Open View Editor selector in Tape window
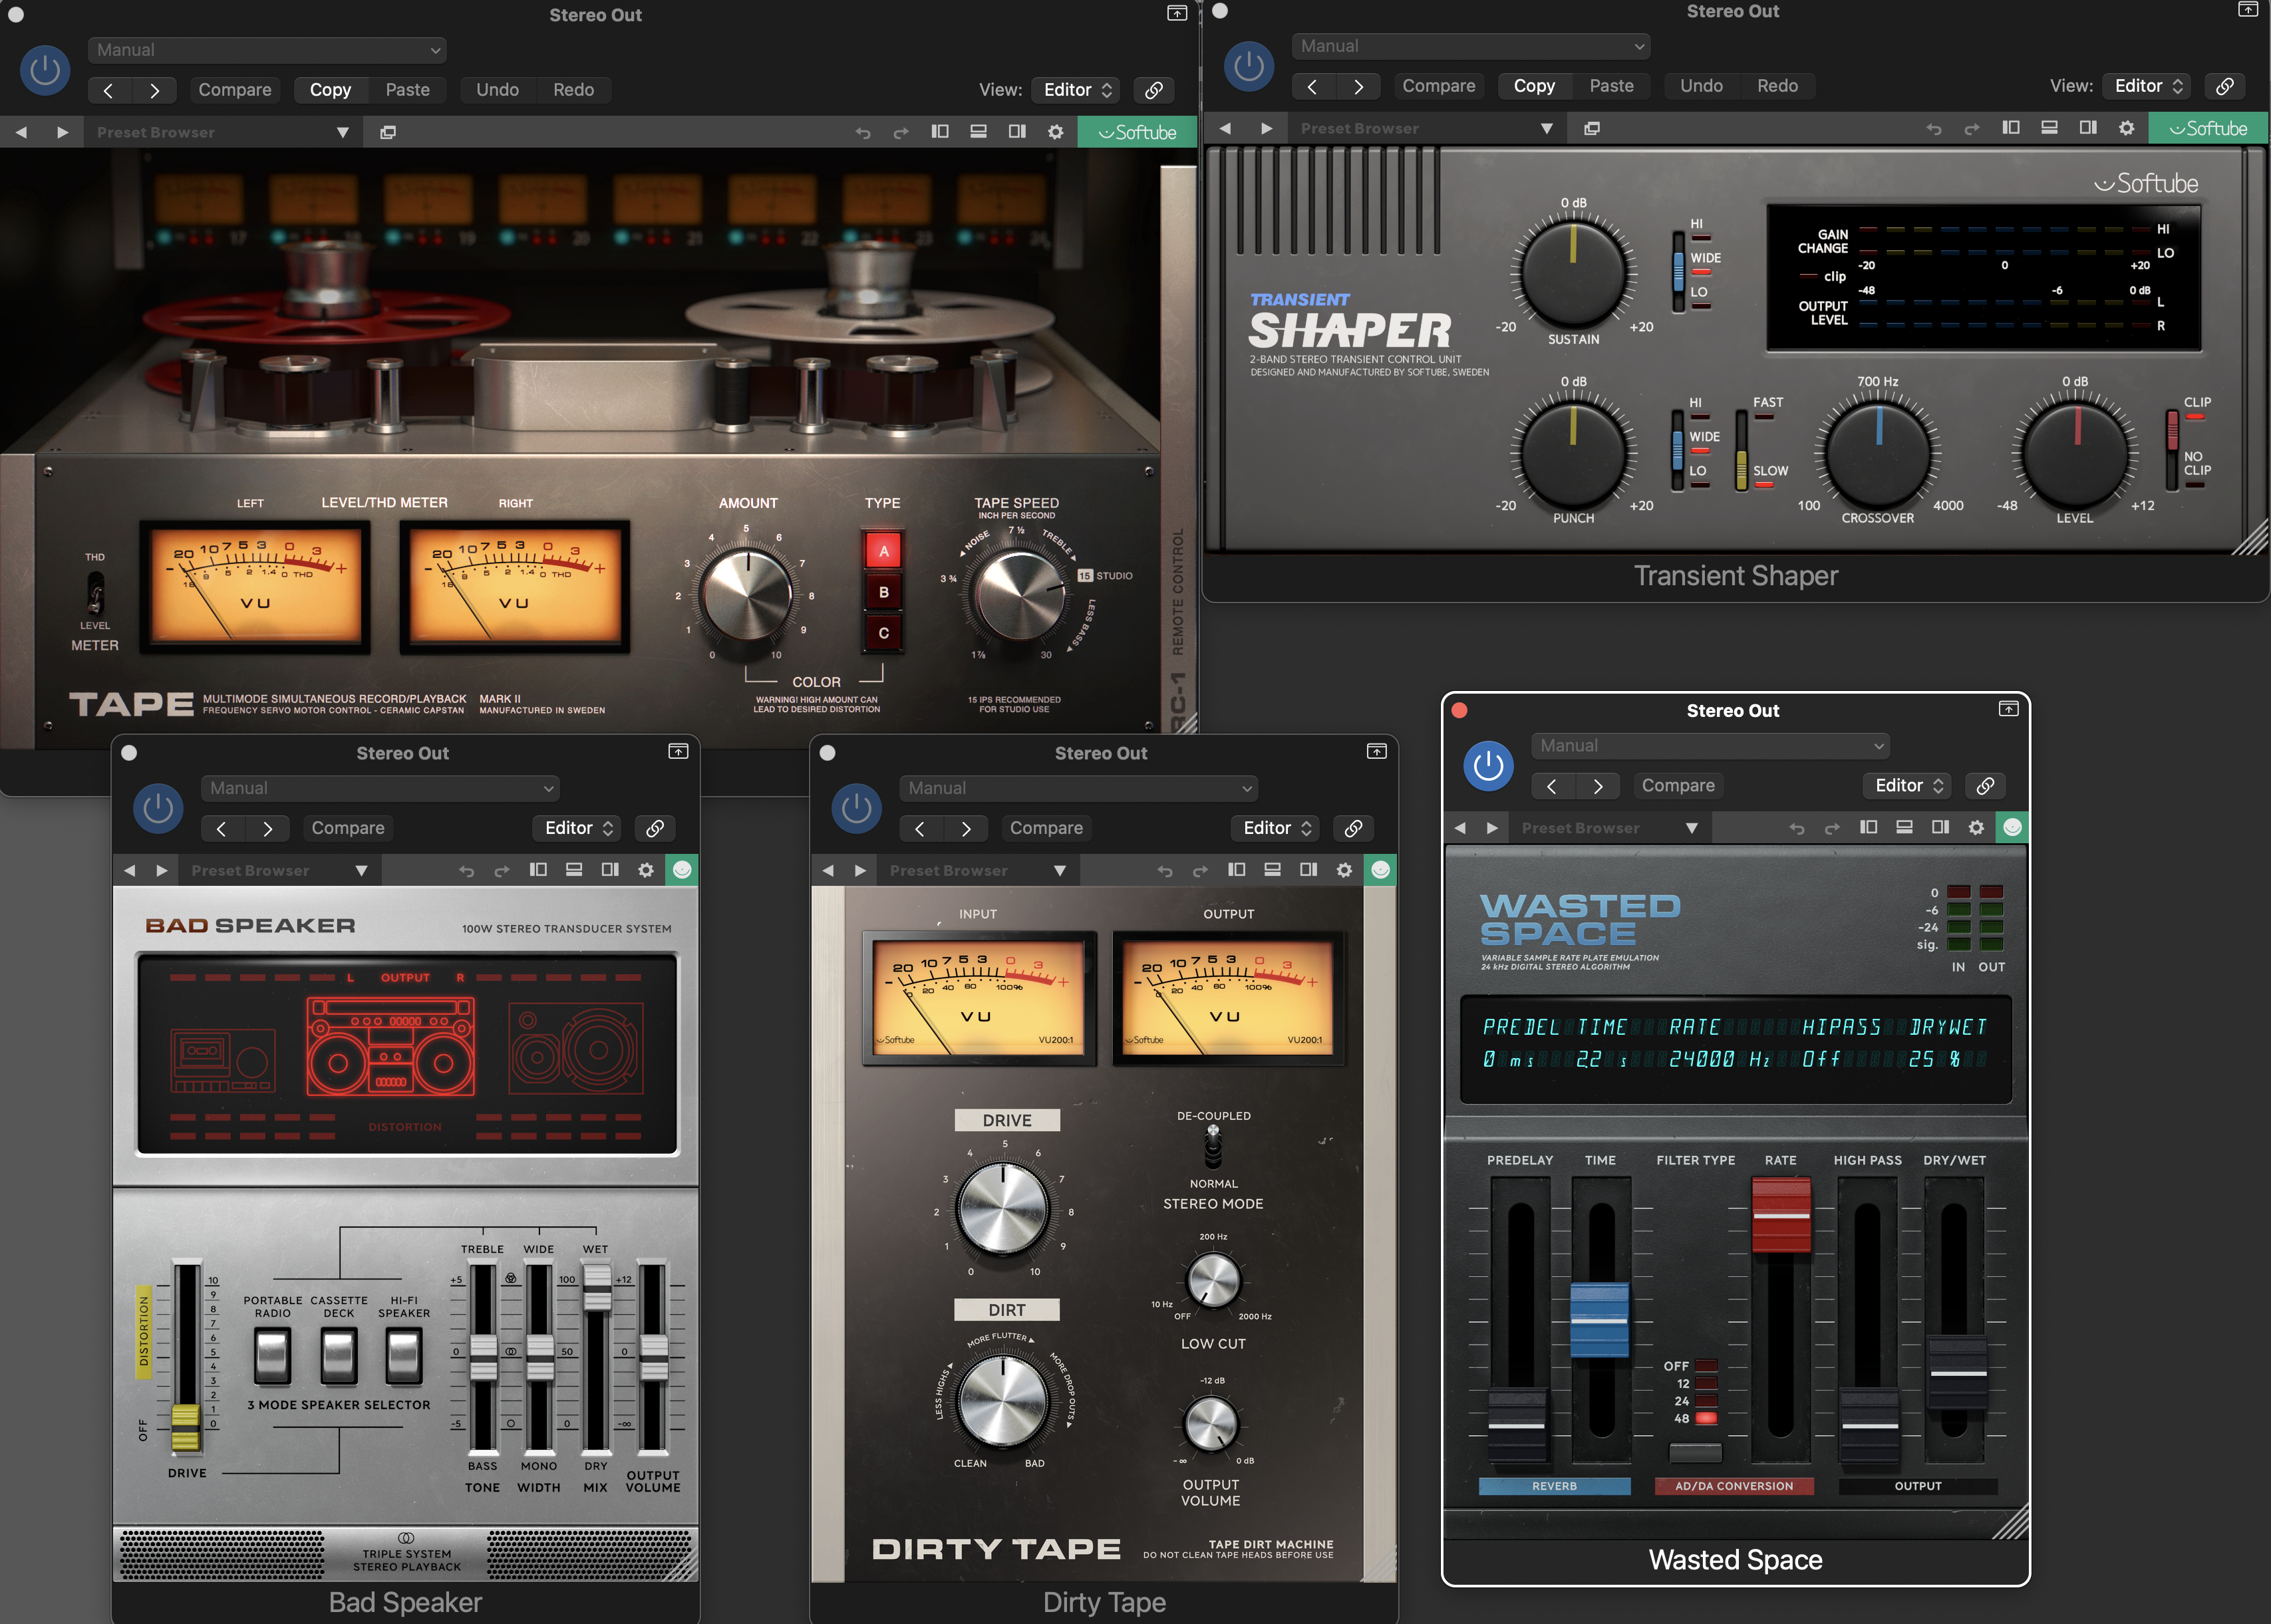 click(1076, 90)
